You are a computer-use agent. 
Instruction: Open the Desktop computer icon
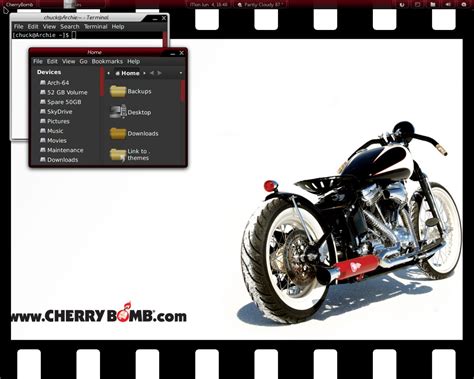point(118,112)
